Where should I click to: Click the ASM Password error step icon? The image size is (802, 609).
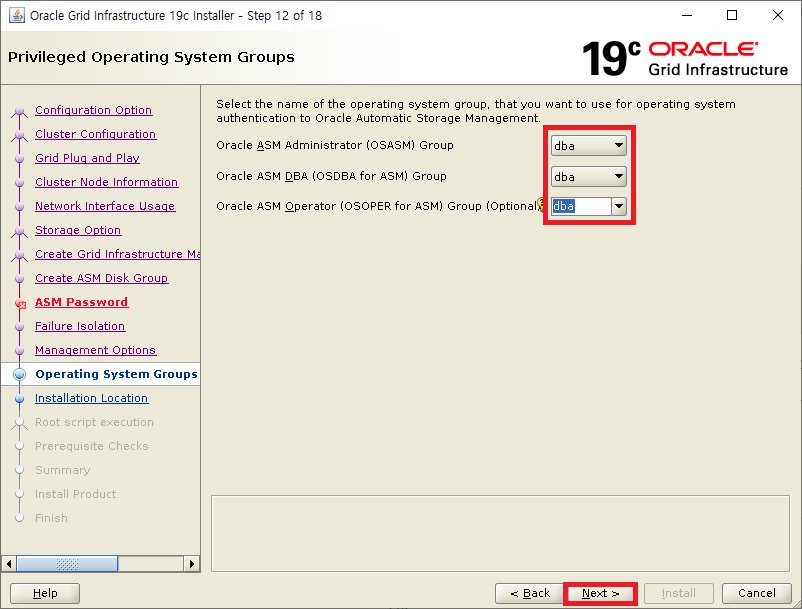(x=20, y=304)
